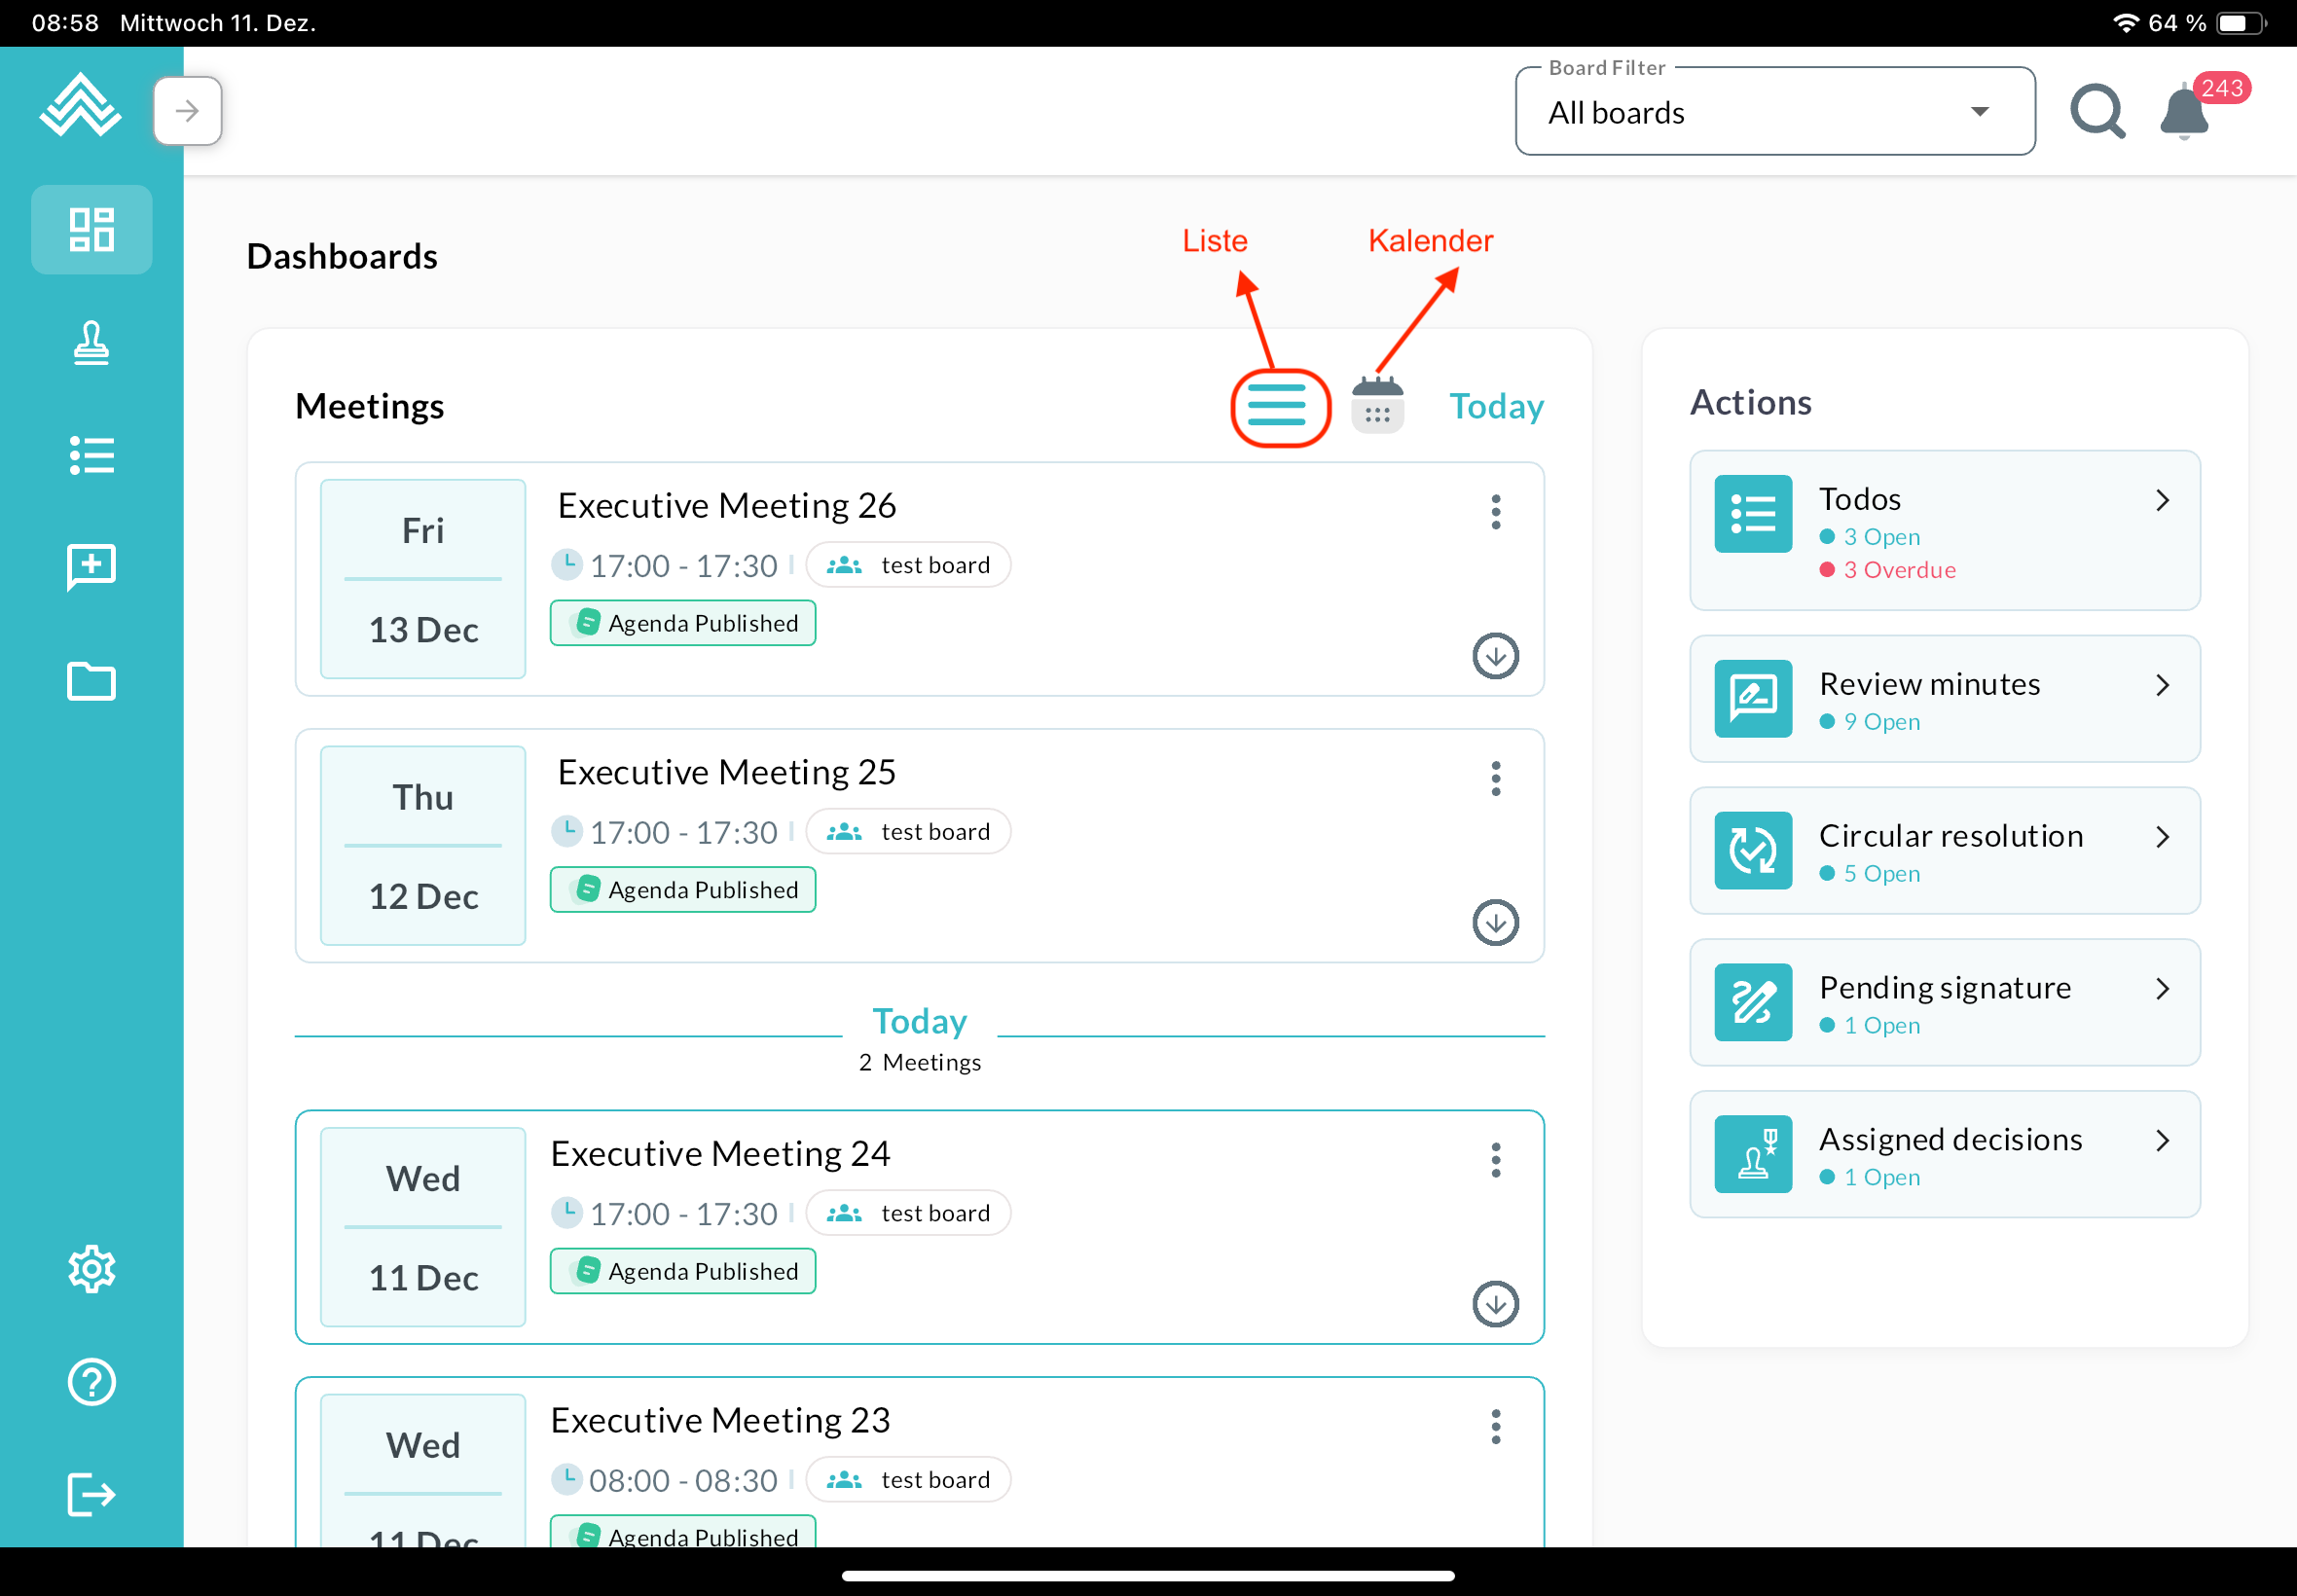Open Executive Meeting 23 three-dot menu
Viewport: 2297px width, 1596px height.
coord(1495,1426)
